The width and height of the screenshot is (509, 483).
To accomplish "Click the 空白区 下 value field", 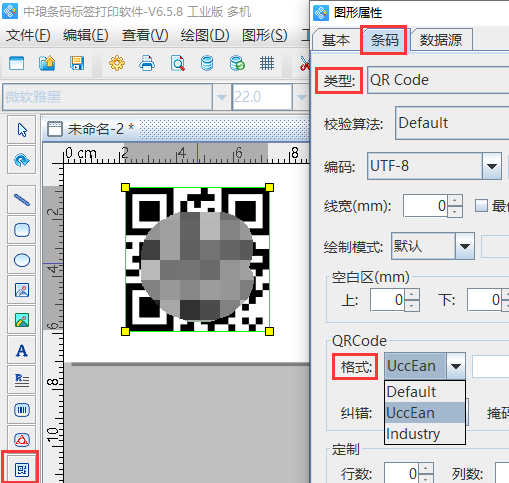I will 485,300.
